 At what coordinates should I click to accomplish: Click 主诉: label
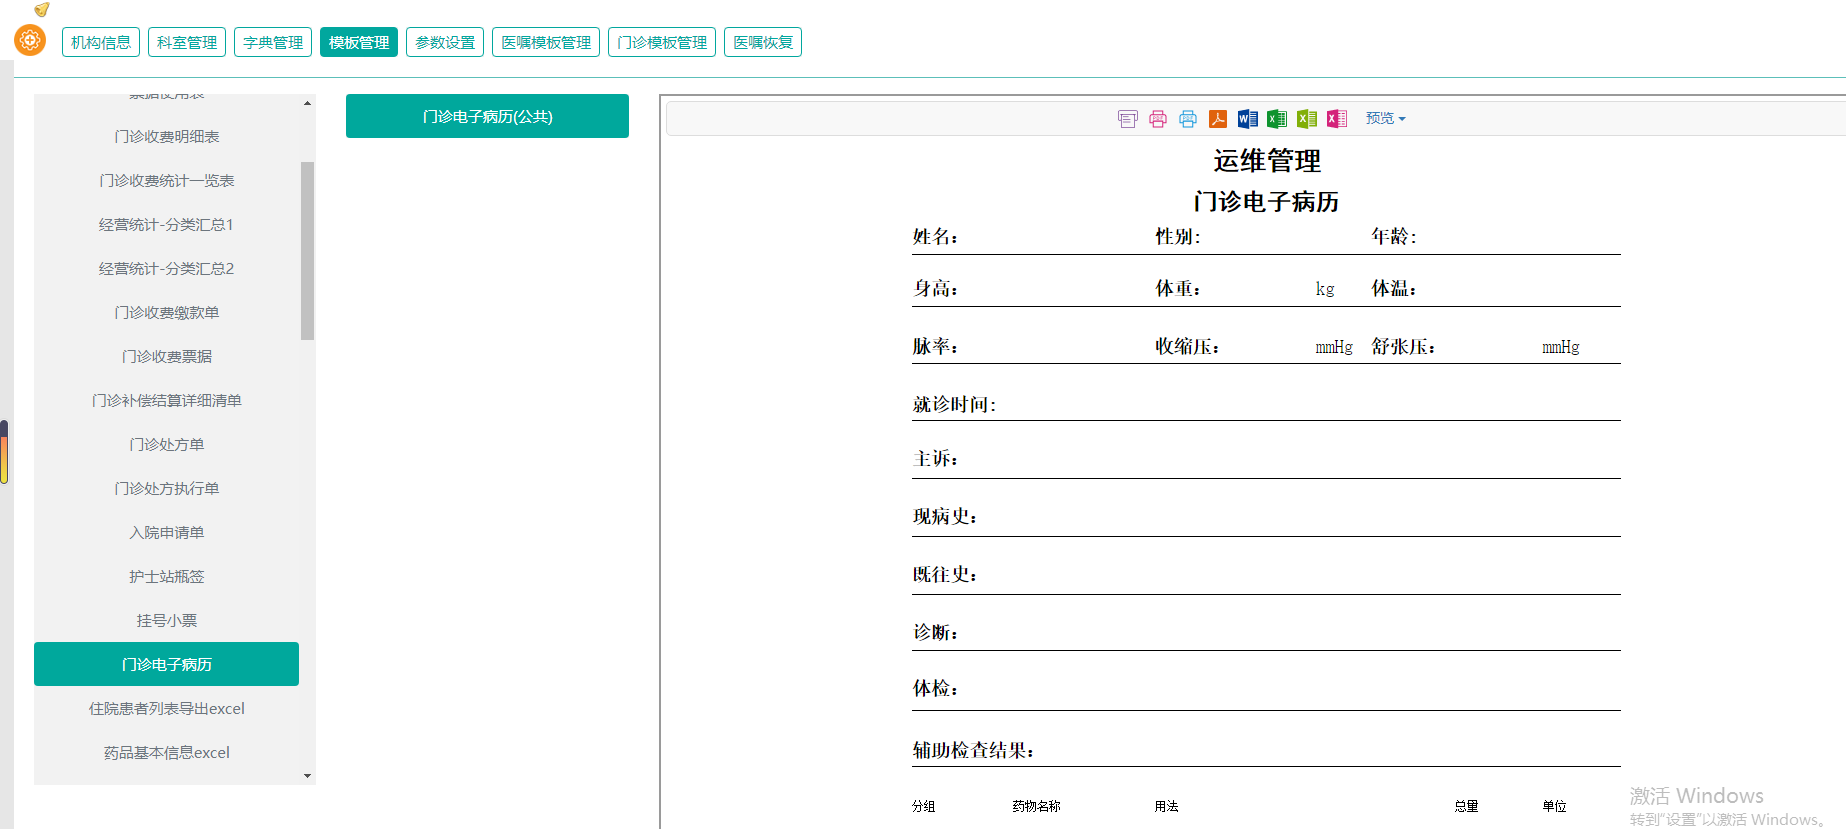point(935,459)
